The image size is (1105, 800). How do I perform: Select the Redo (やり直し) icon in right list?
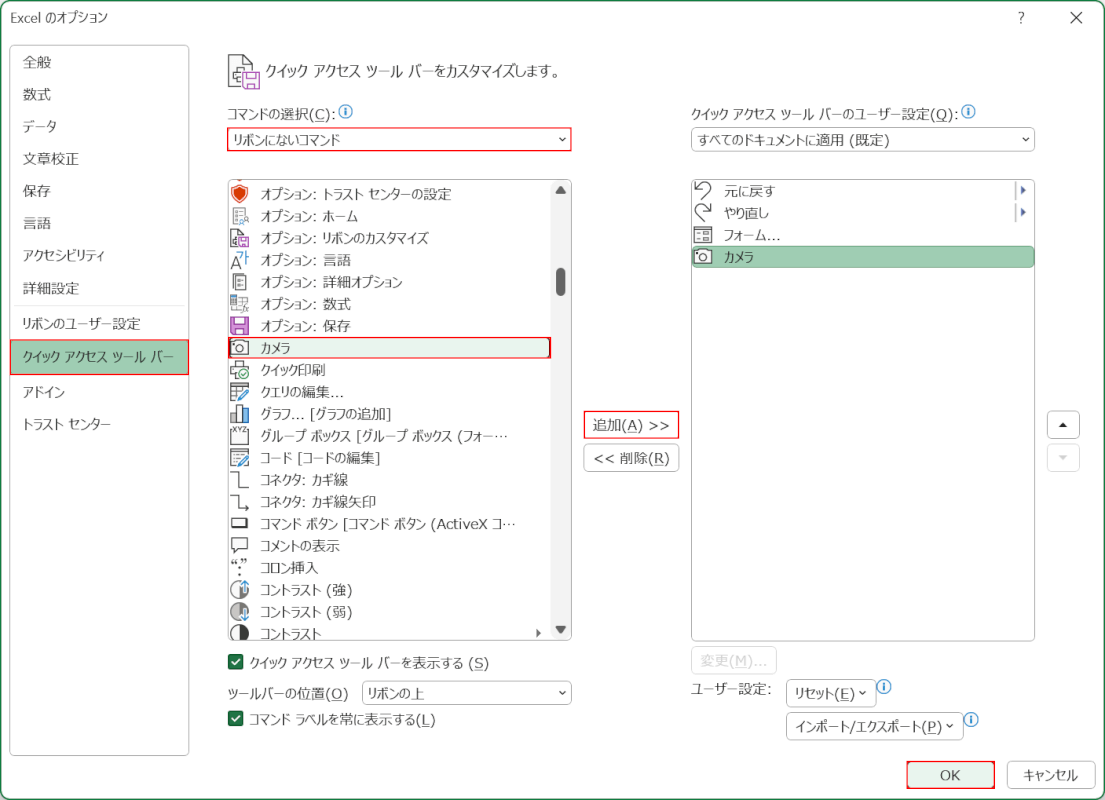pyautogui.click(x=703, y=213)
